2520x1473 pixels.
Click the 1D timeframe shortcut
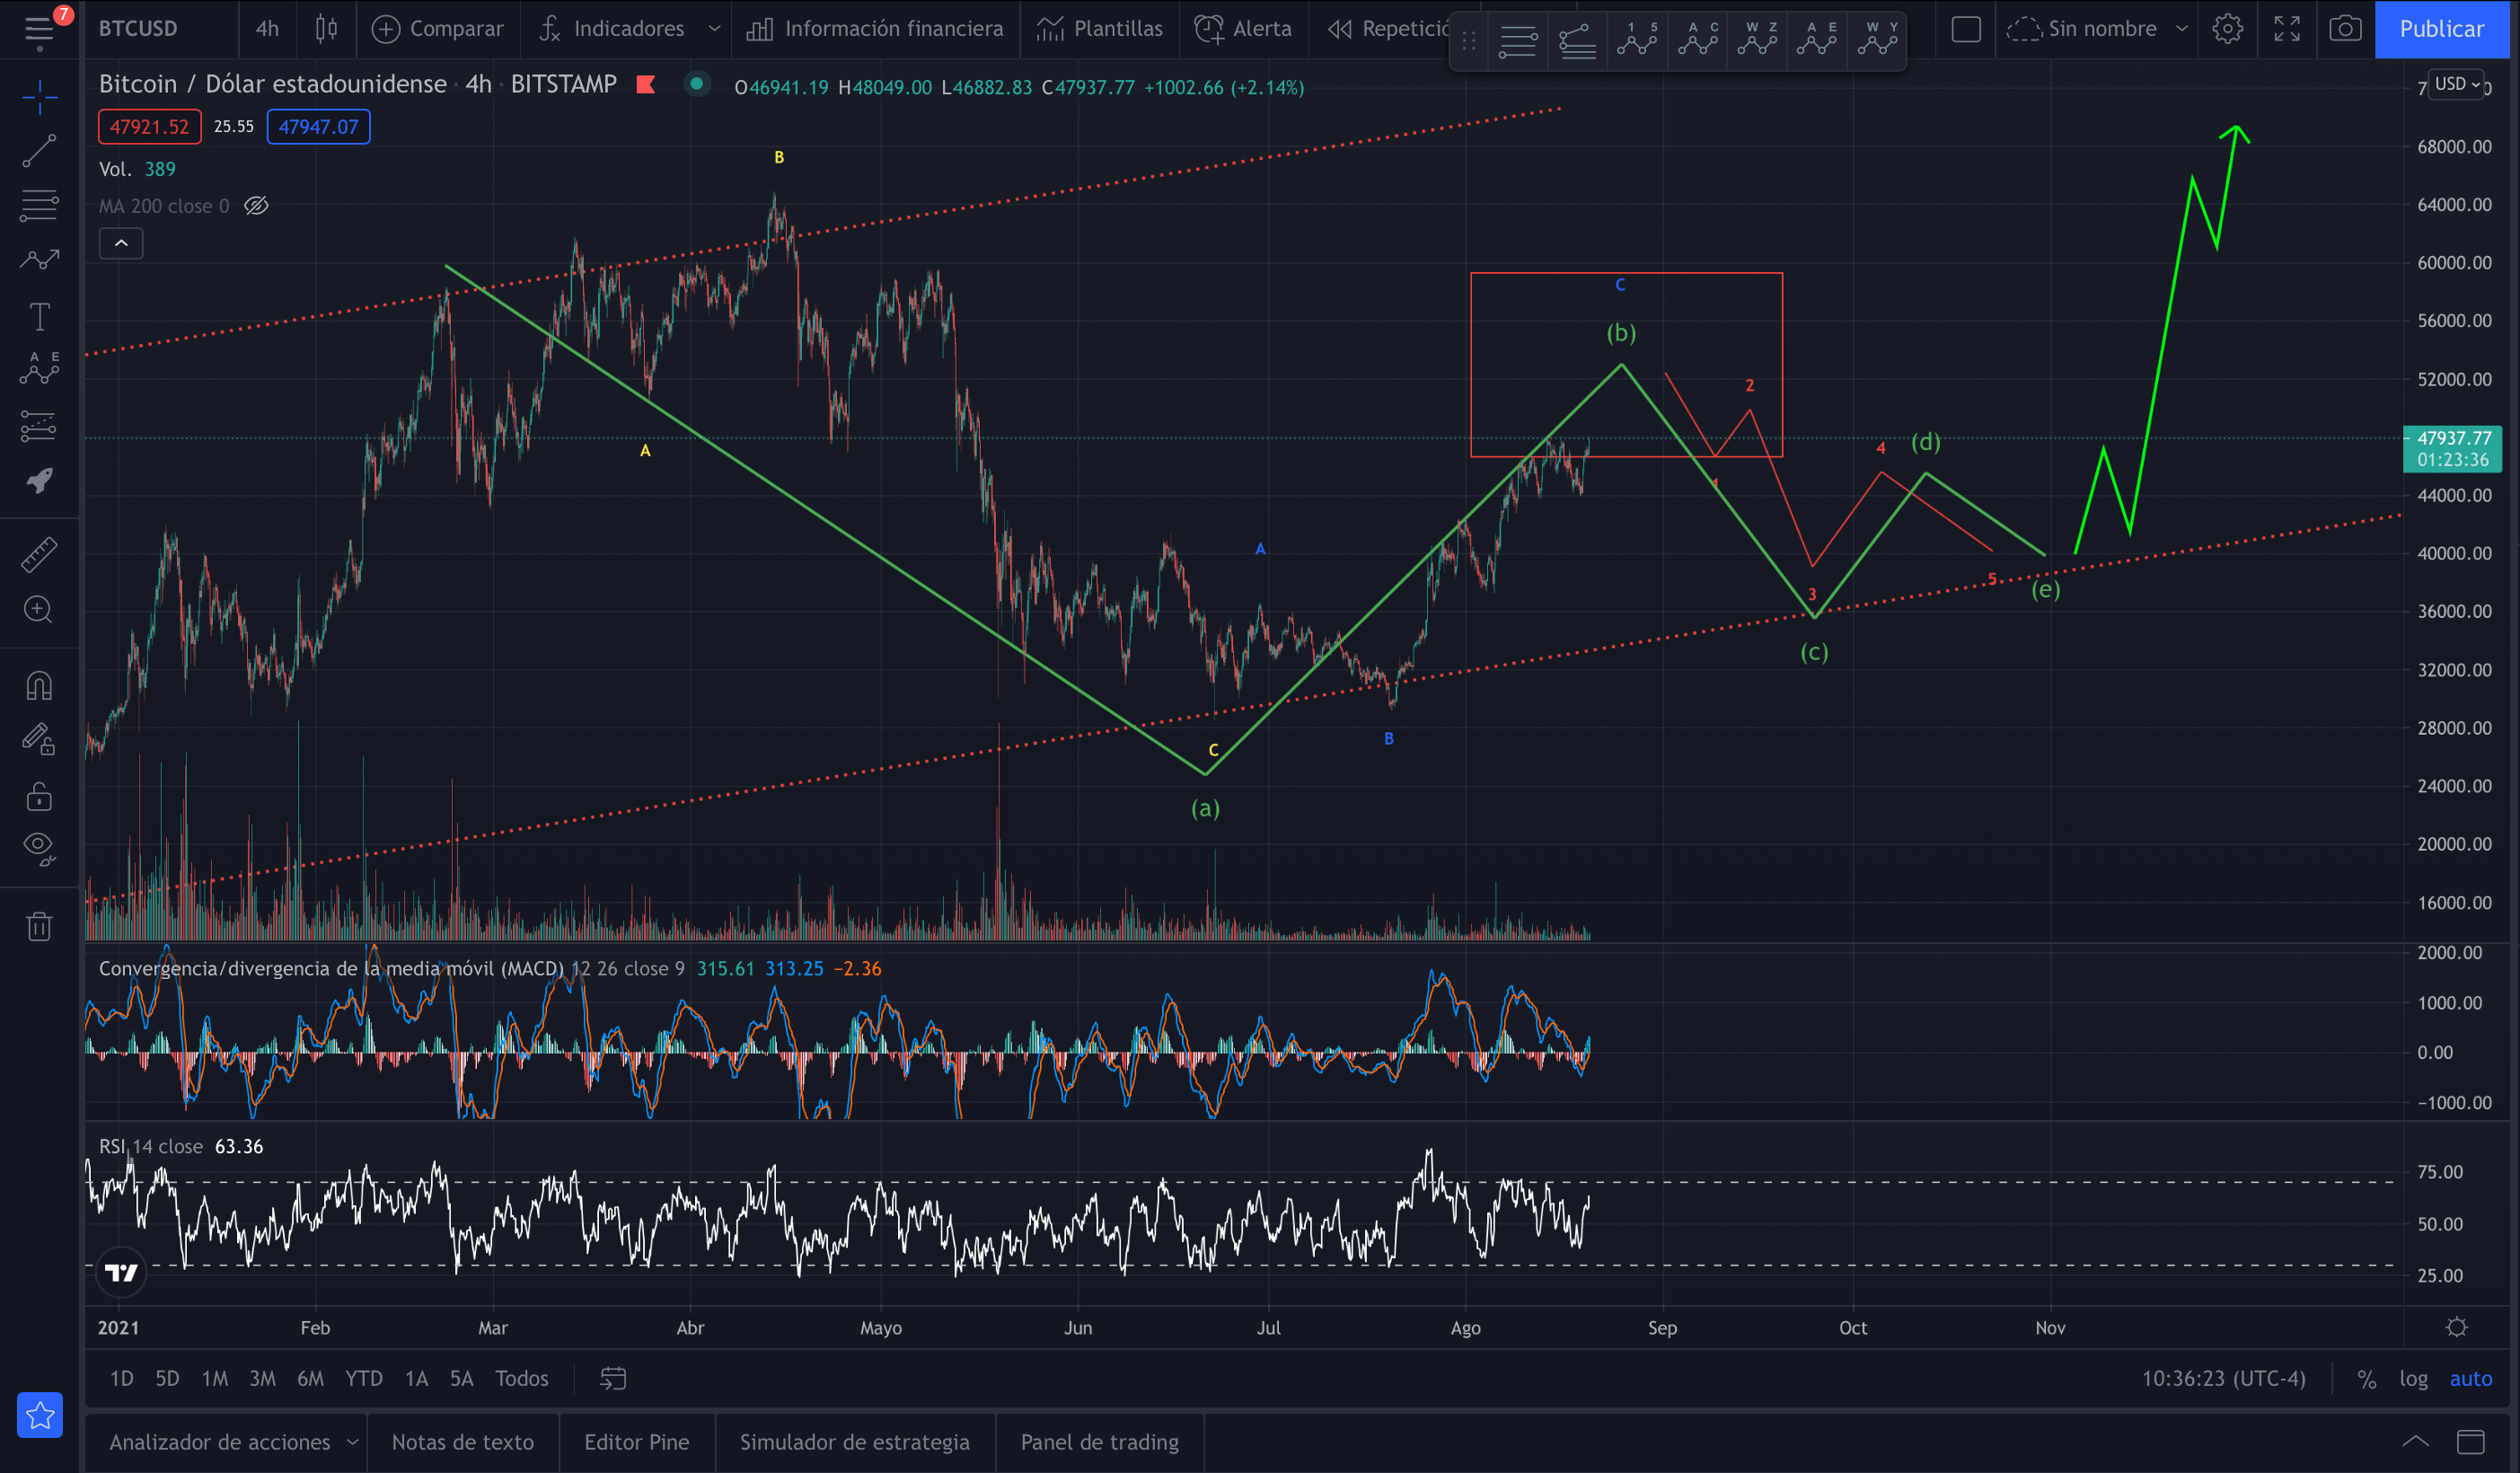pyautogui.click(x=120, y=1378)
